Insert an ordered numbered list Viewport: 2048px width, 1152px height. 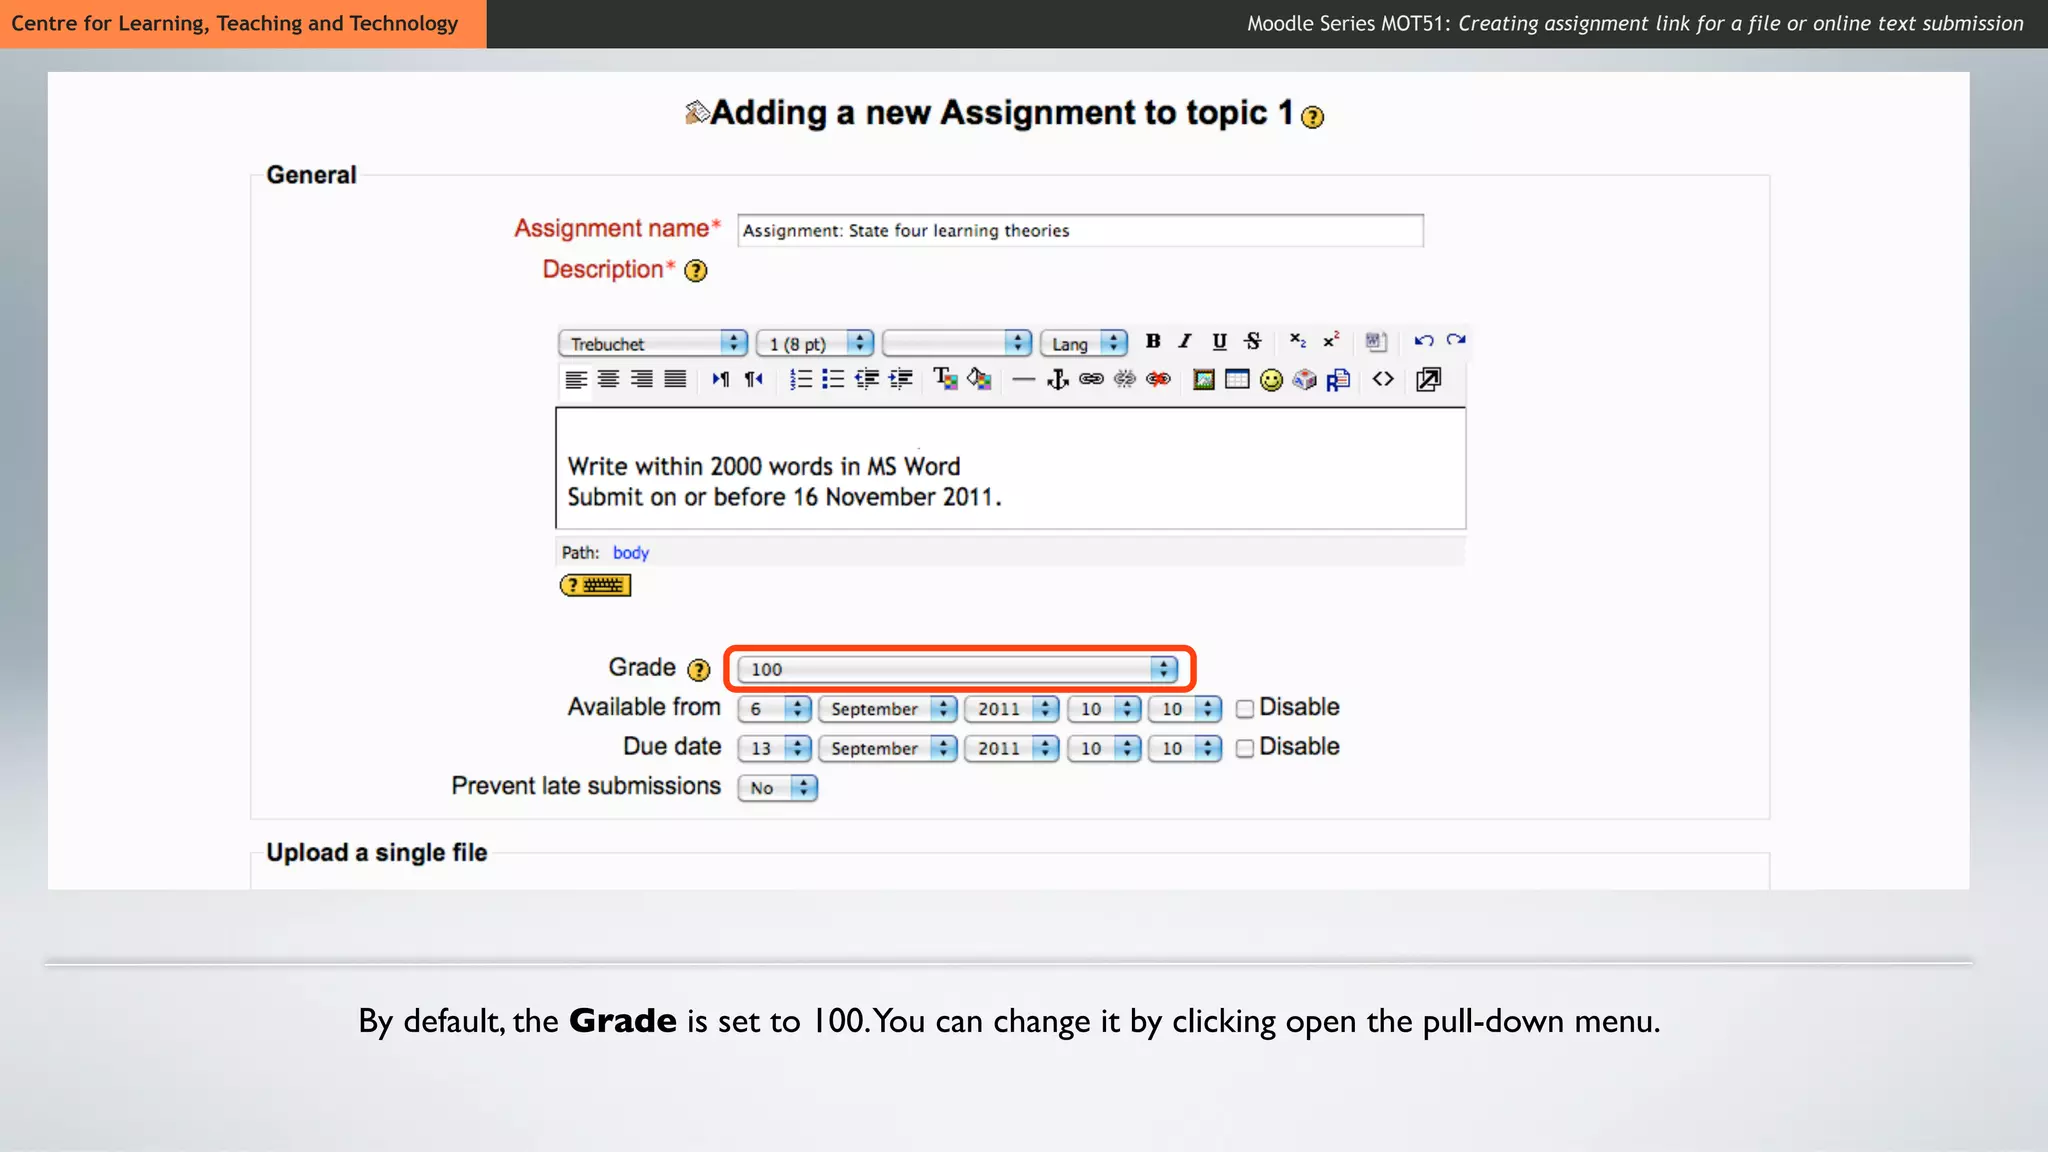[800, 379]
